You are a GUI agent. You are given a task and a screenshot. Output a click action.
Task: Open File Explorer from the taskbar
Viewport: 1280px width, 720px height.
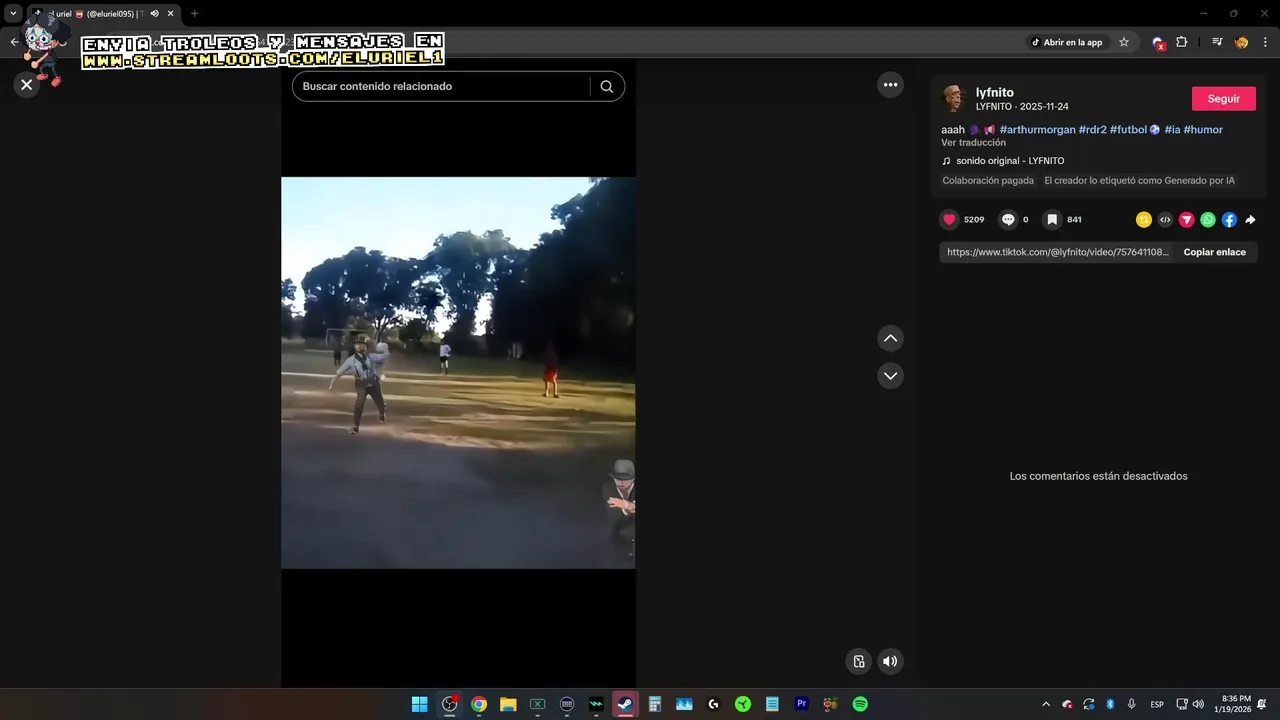click(x=508, y=704)
